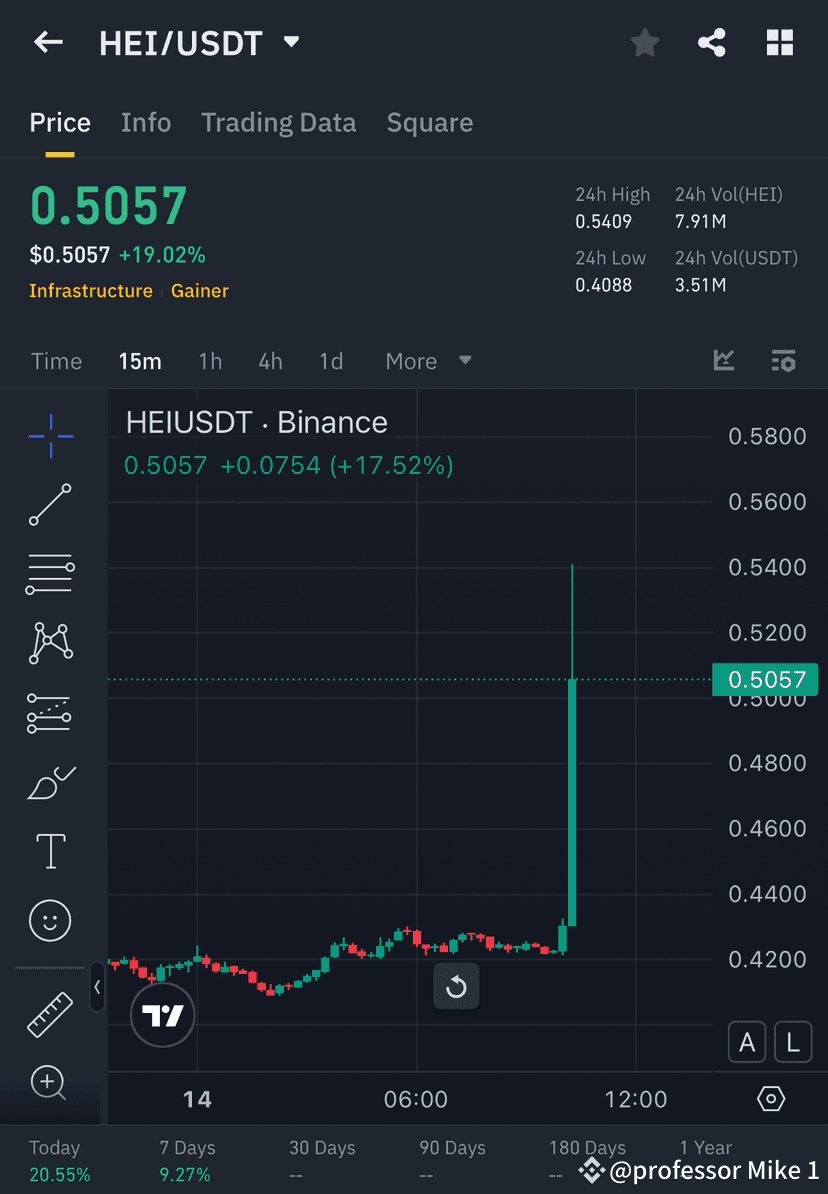
Task: Toggle auto scale with the A button
Action: coord(747,1042)
